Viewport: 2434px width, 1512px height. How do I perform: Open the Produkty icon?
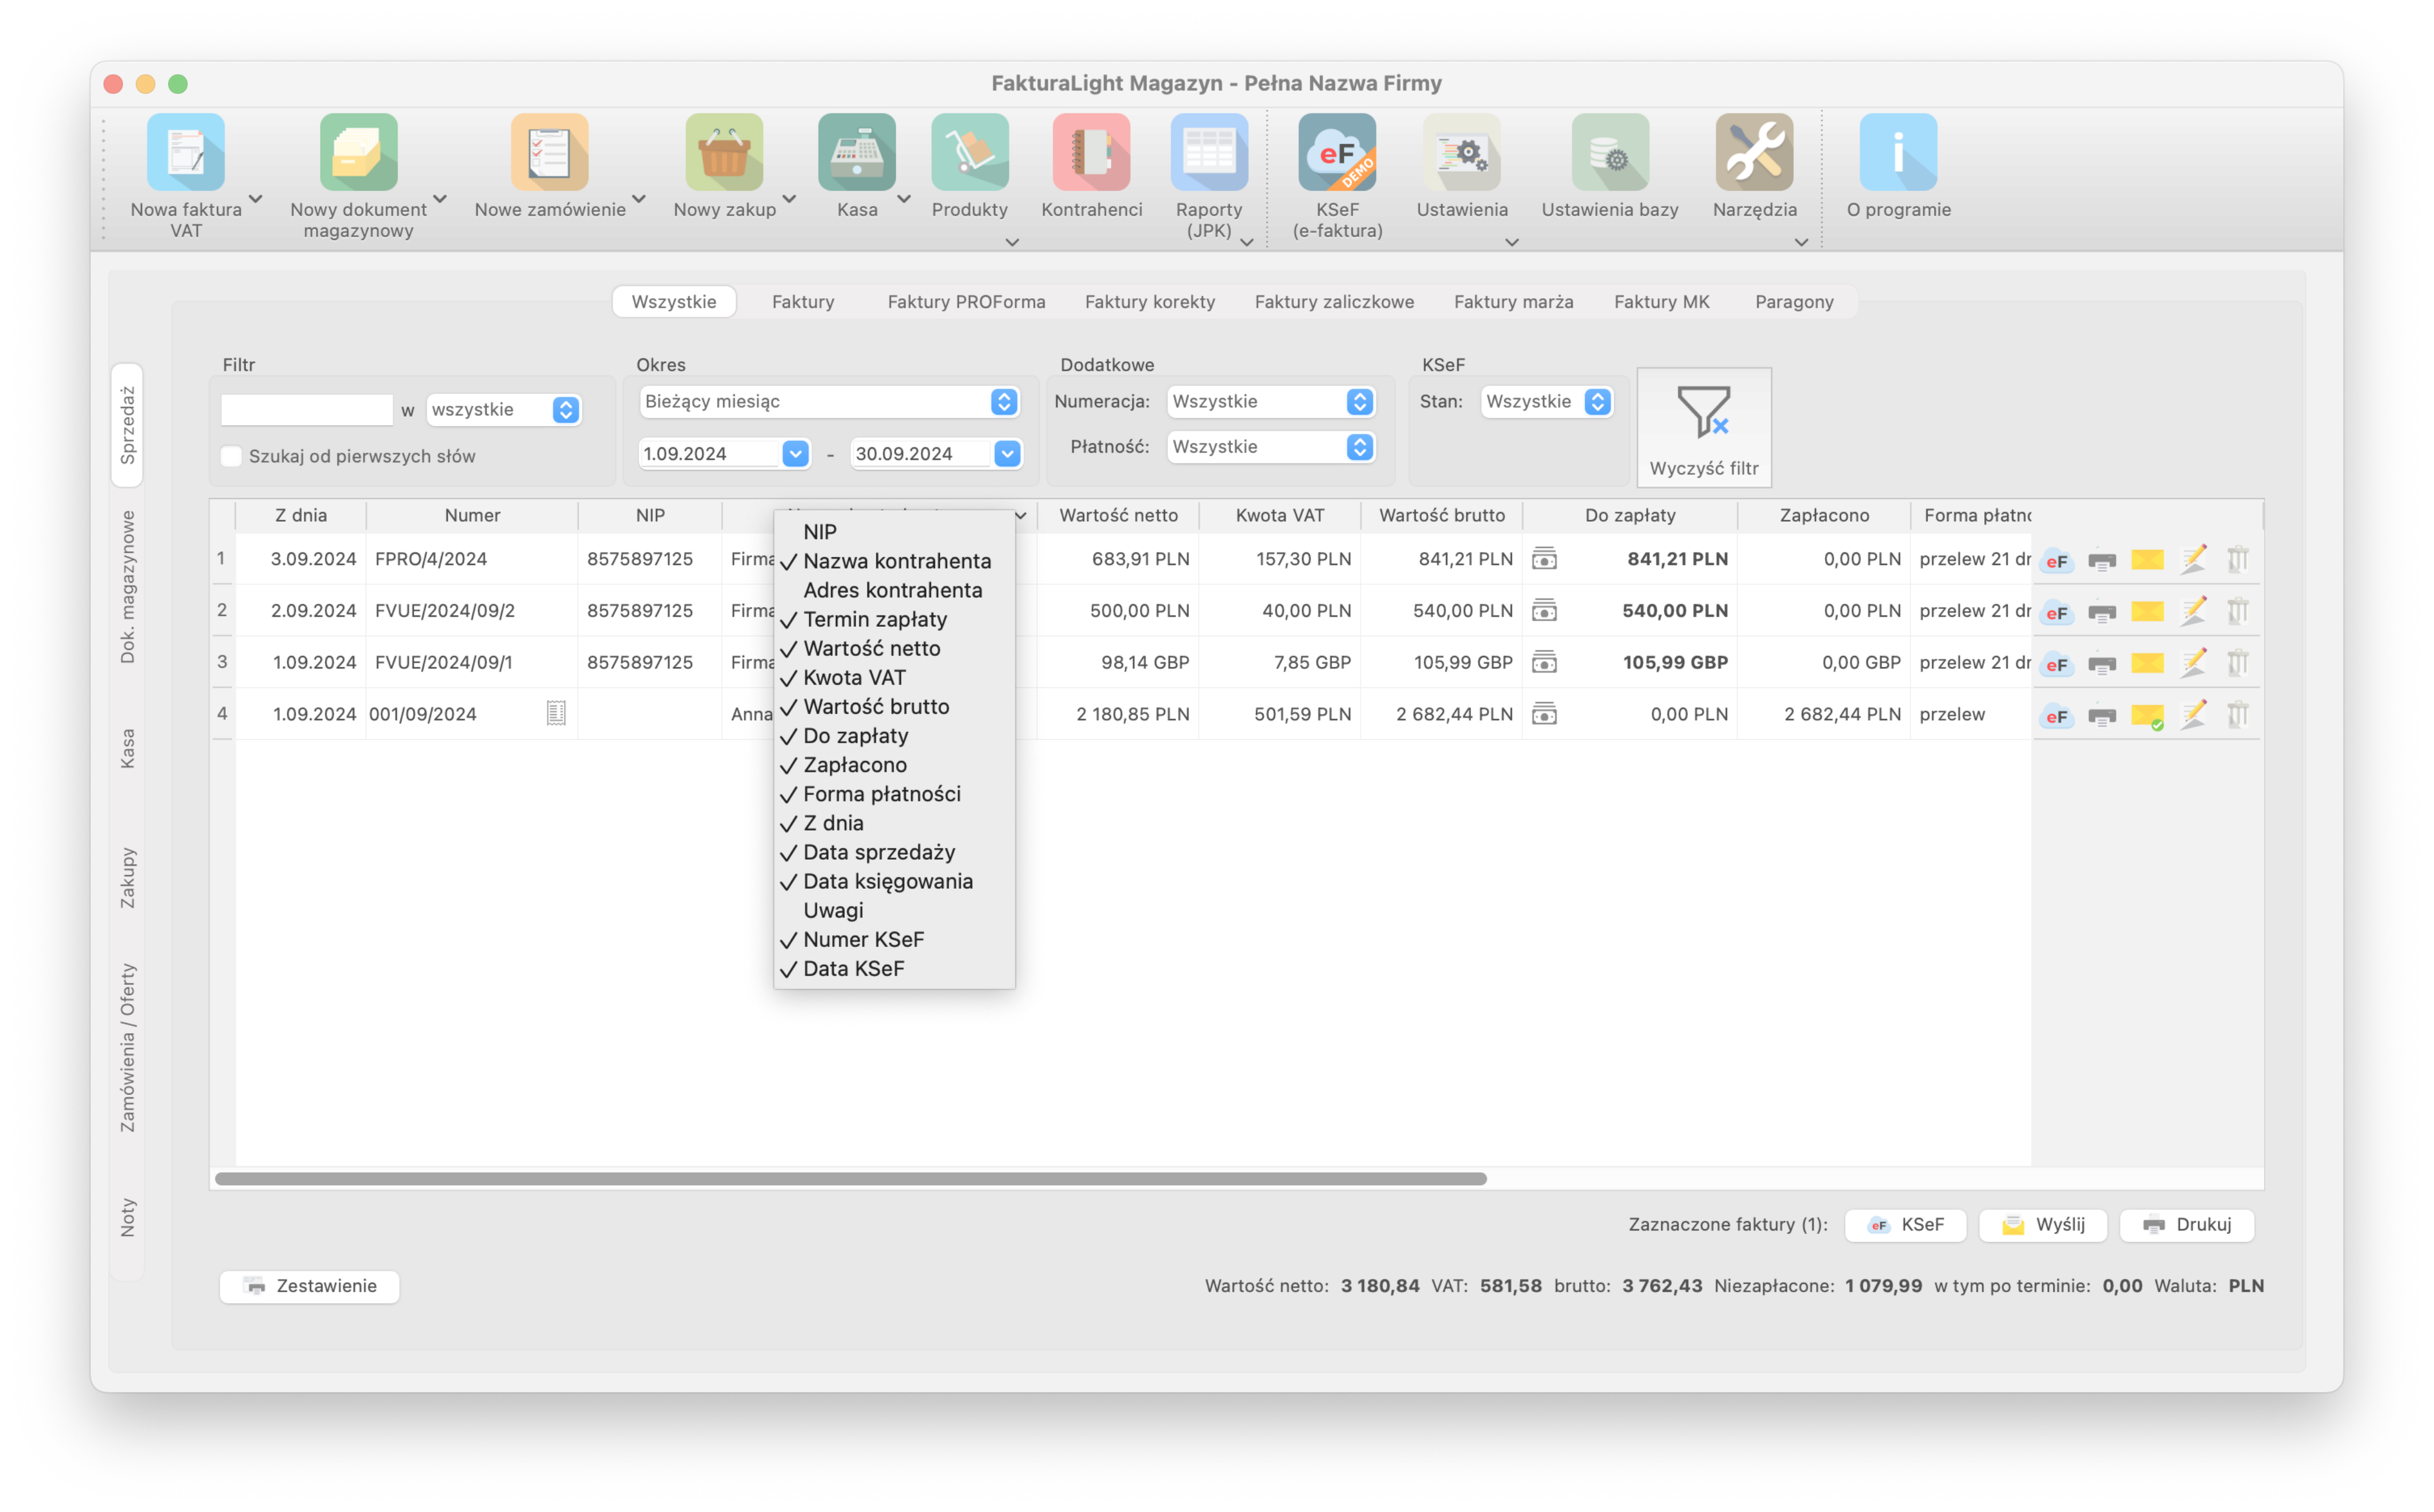tap(969, 152)
